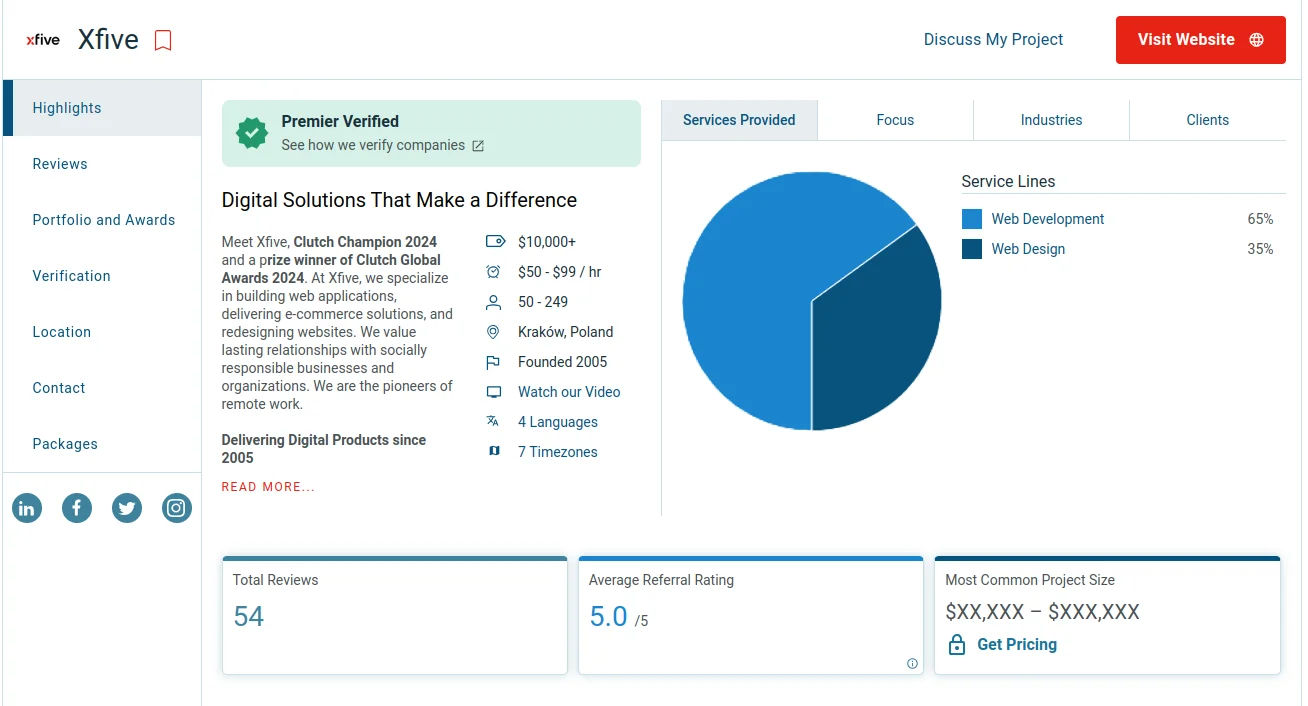Click the monitor icon beside Watch our Video
The height and width of the screenshot is (706, 1308).
pos(493,392)
